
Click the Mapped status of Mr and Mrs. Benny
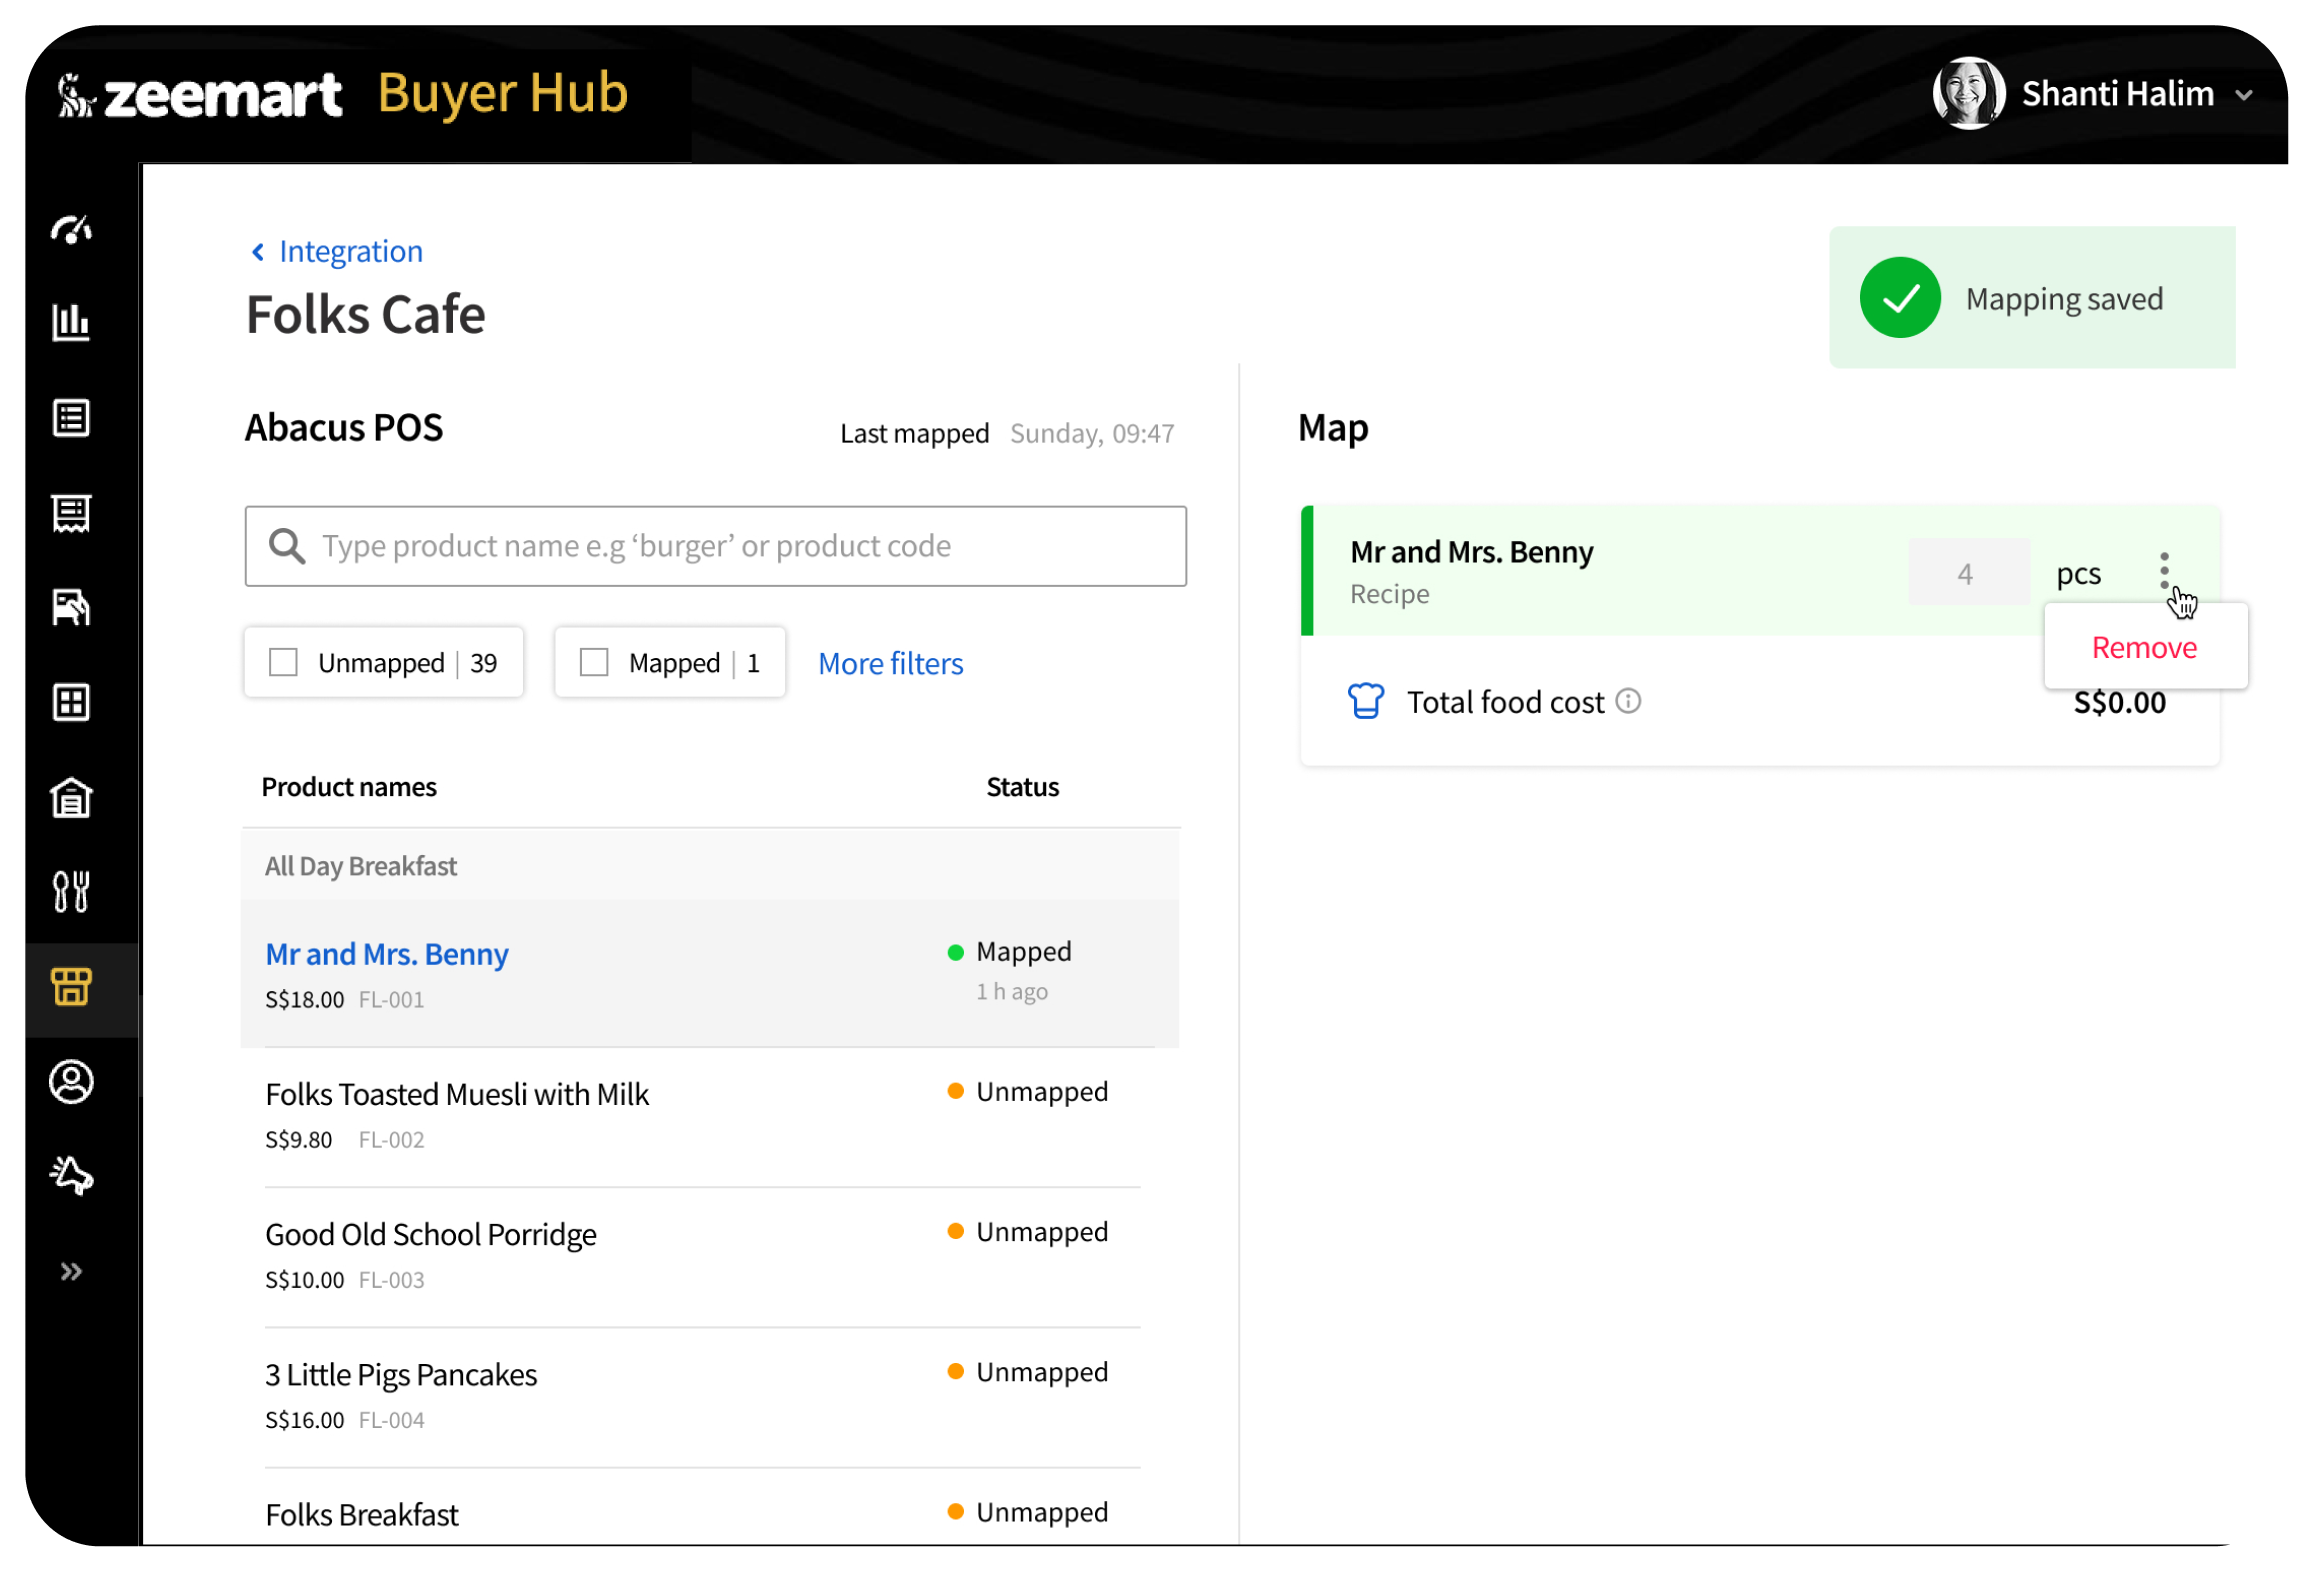tap(1011, 952)
